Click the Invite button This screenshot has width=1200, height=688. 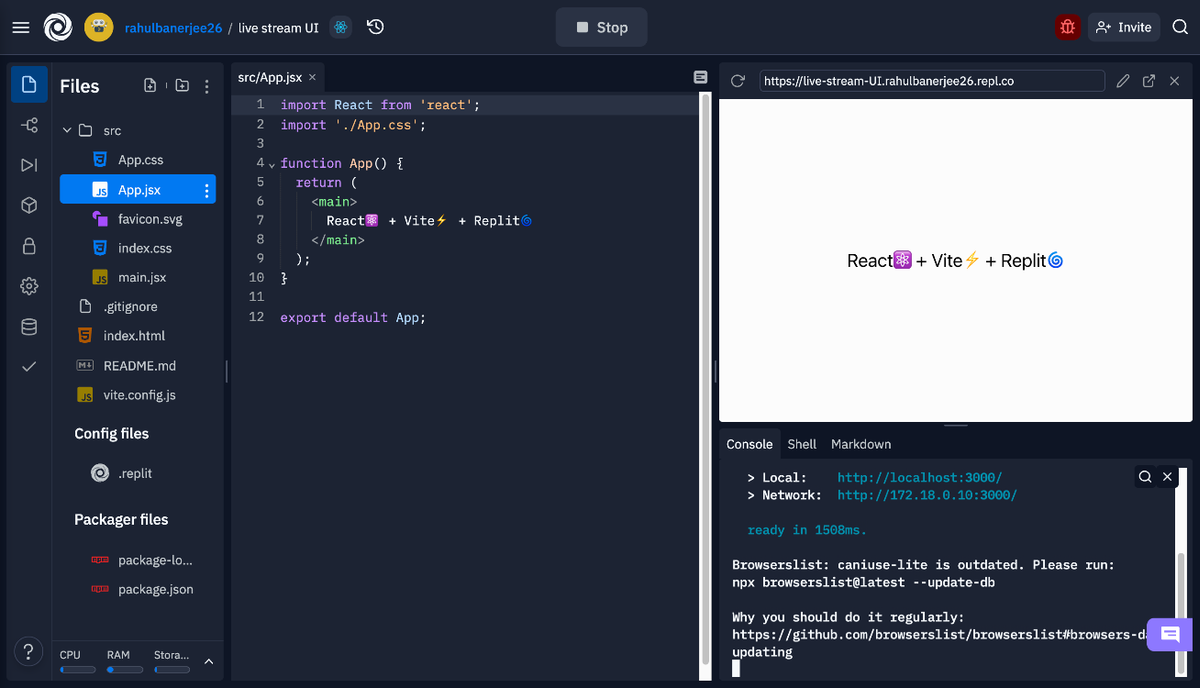click(x=1123, y=27)
